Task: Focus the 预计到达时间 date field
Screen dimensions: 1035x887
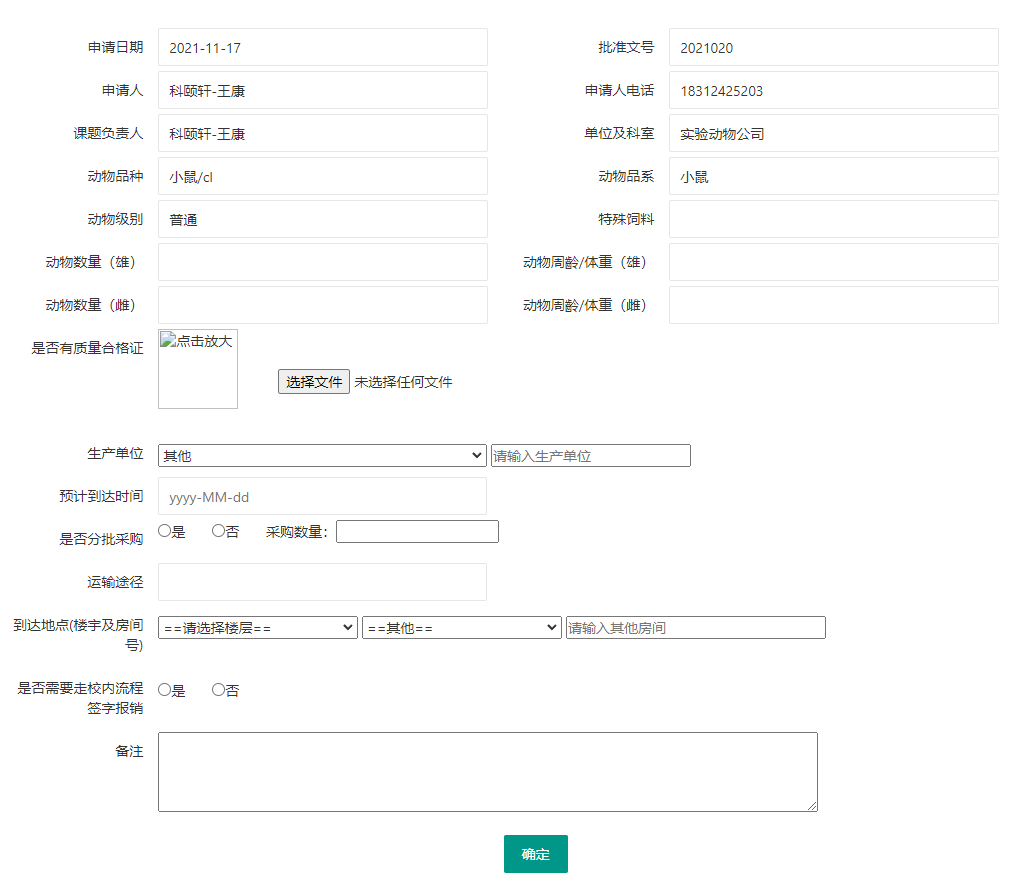Action: tap(322, 496)
